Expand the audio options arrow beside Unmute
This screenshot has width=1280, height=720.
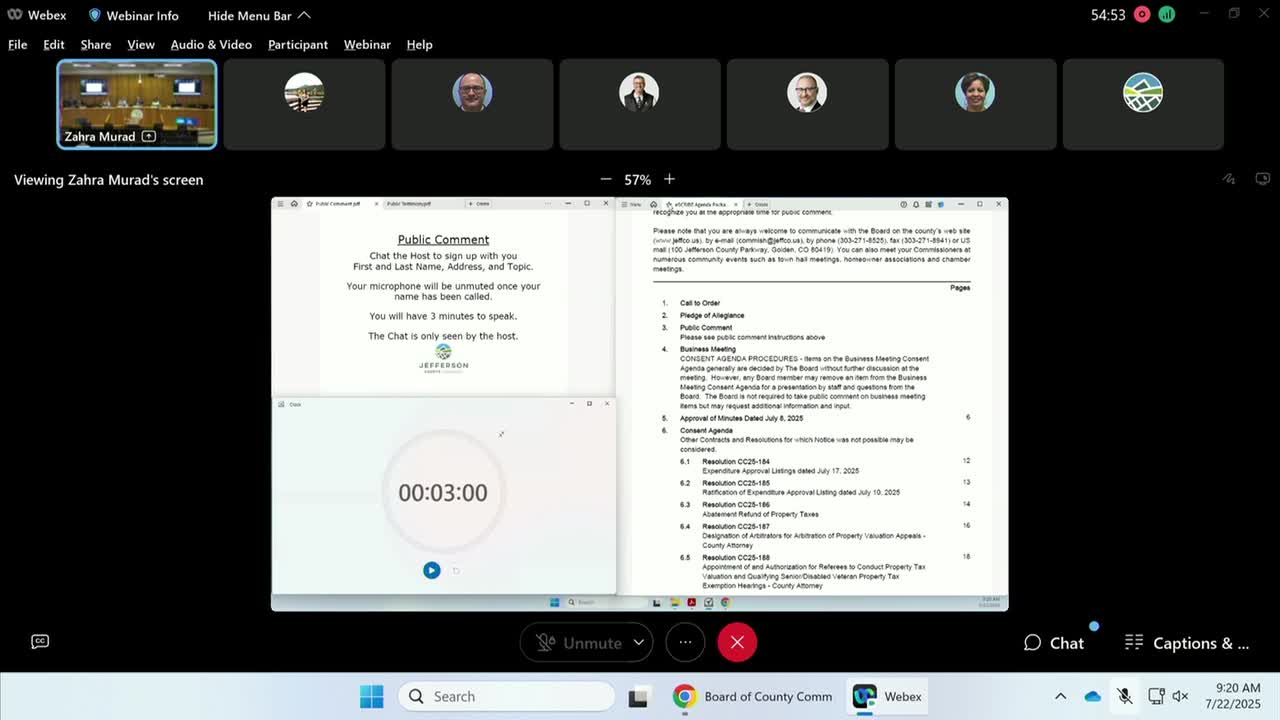[x=639, y=643]
